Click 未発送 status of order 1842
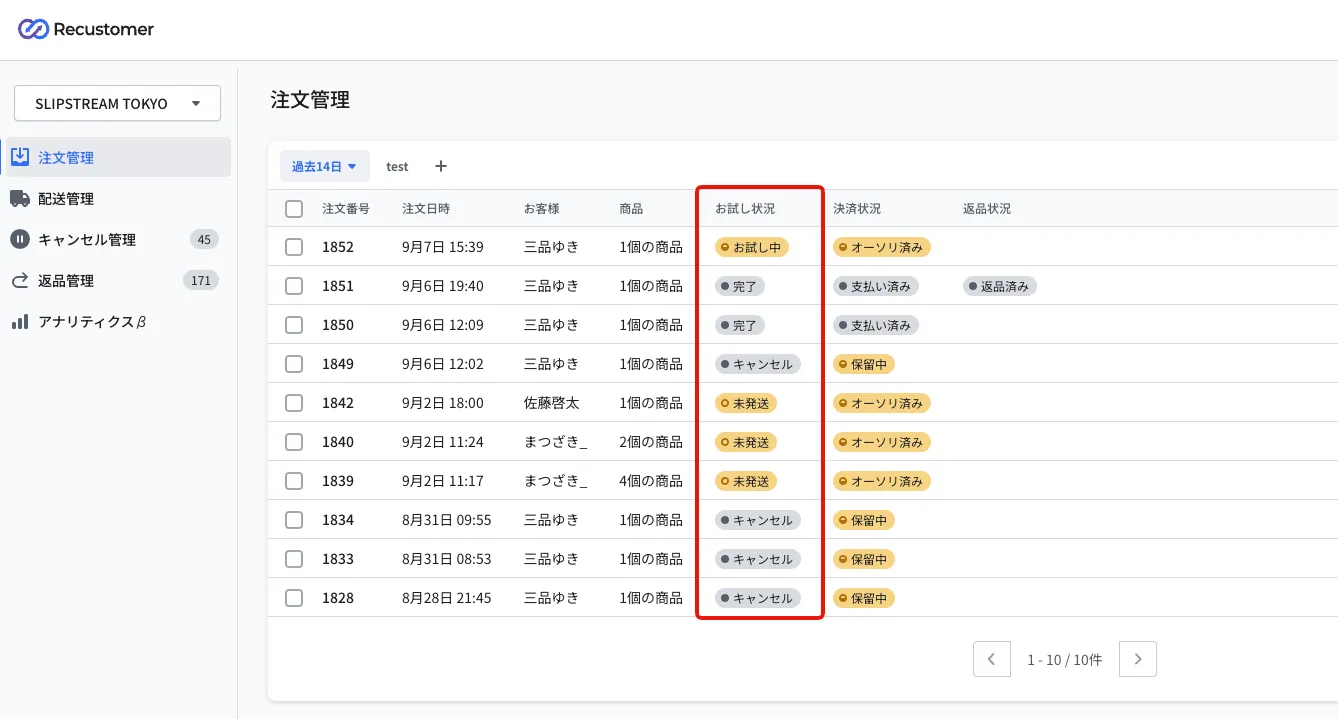This screenshot has width=1338, height=719. (746, 403)
